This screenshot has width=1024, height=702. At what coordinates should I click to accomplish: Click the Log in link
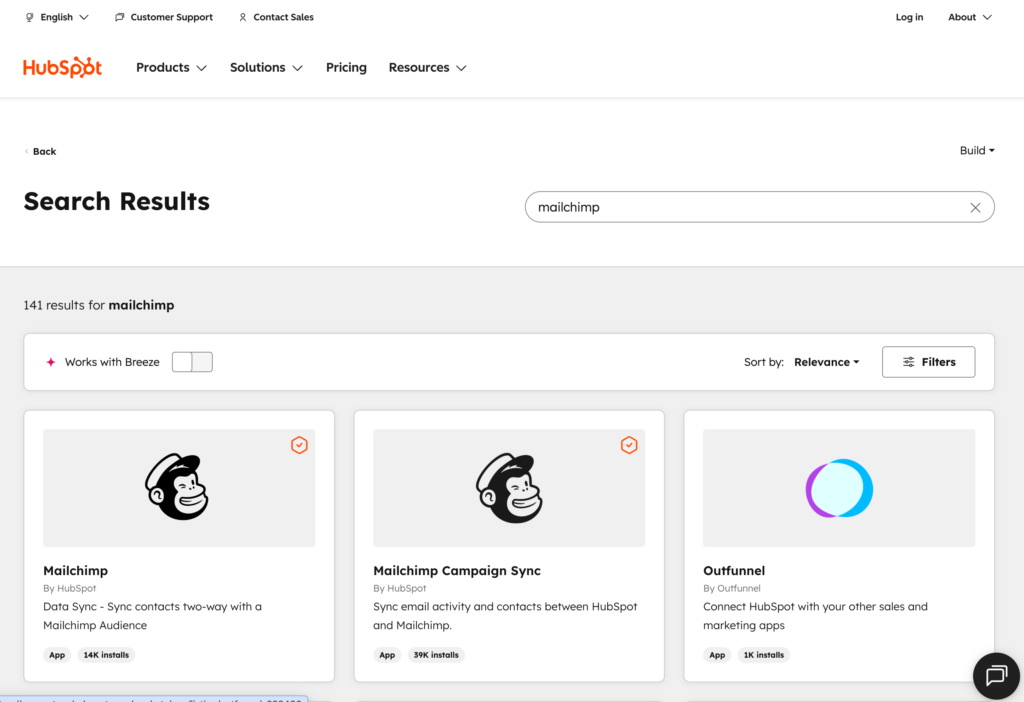909,17
